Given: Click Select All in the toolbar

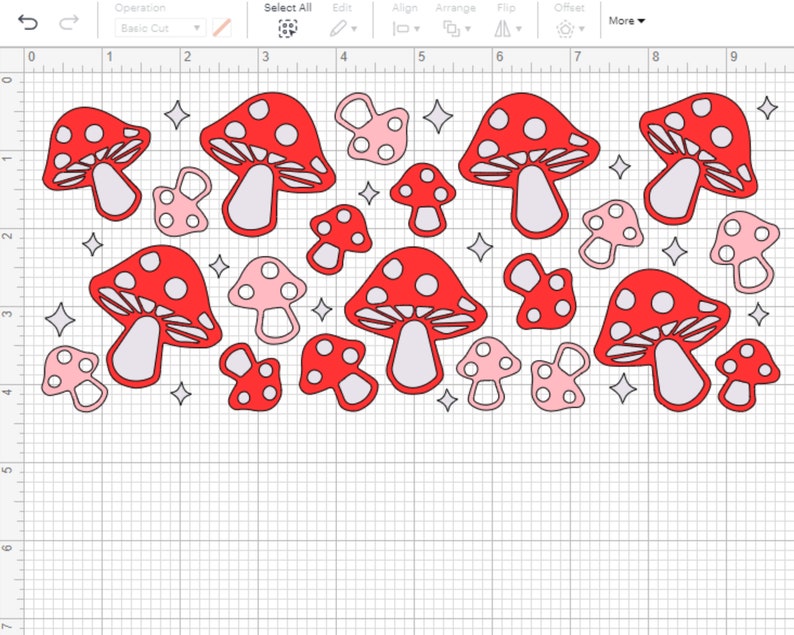Looking at the screenshot, I should 287,20.
